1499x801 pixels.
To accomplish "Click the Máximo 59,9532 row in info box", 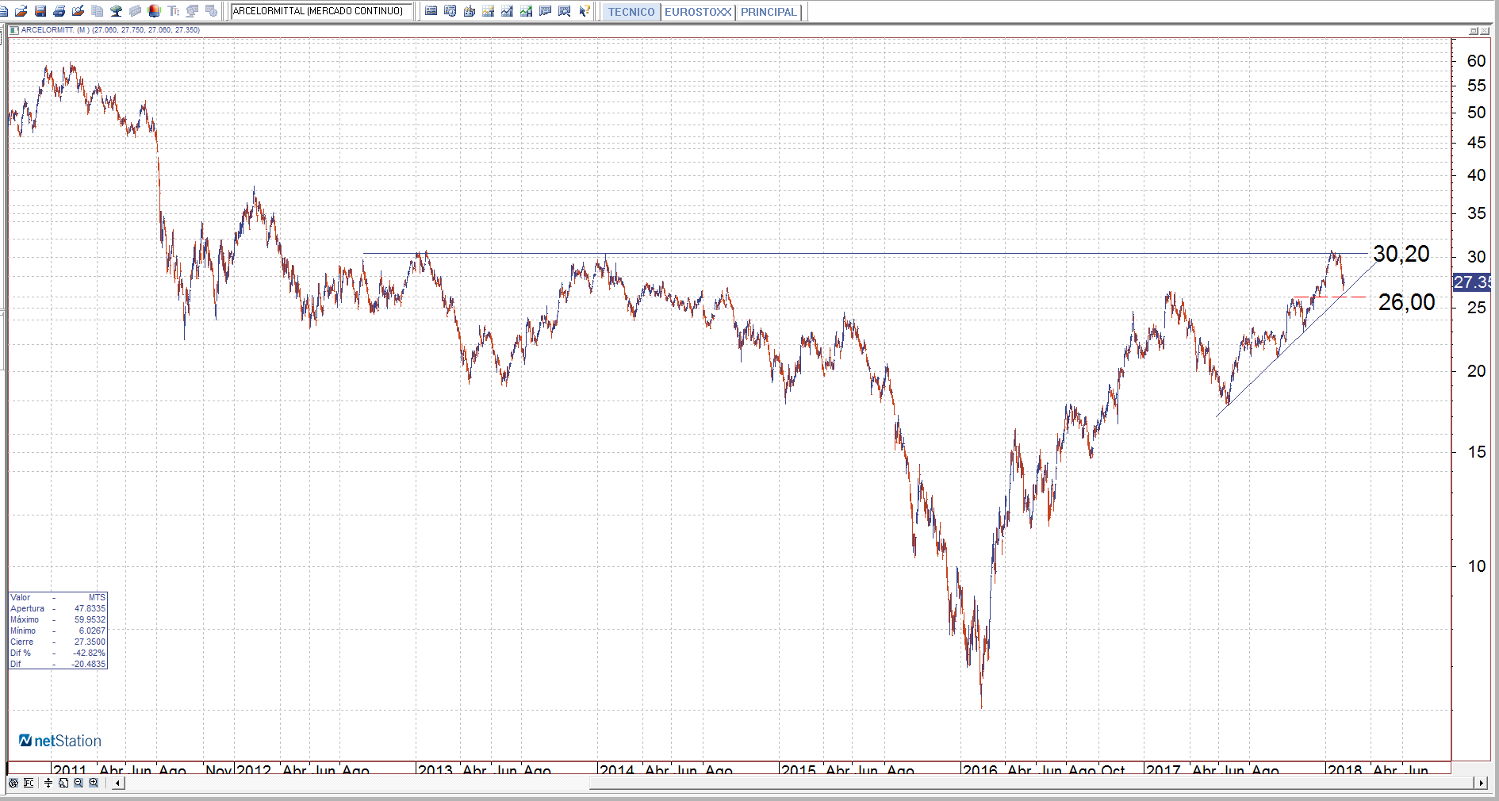I will 58,619.
